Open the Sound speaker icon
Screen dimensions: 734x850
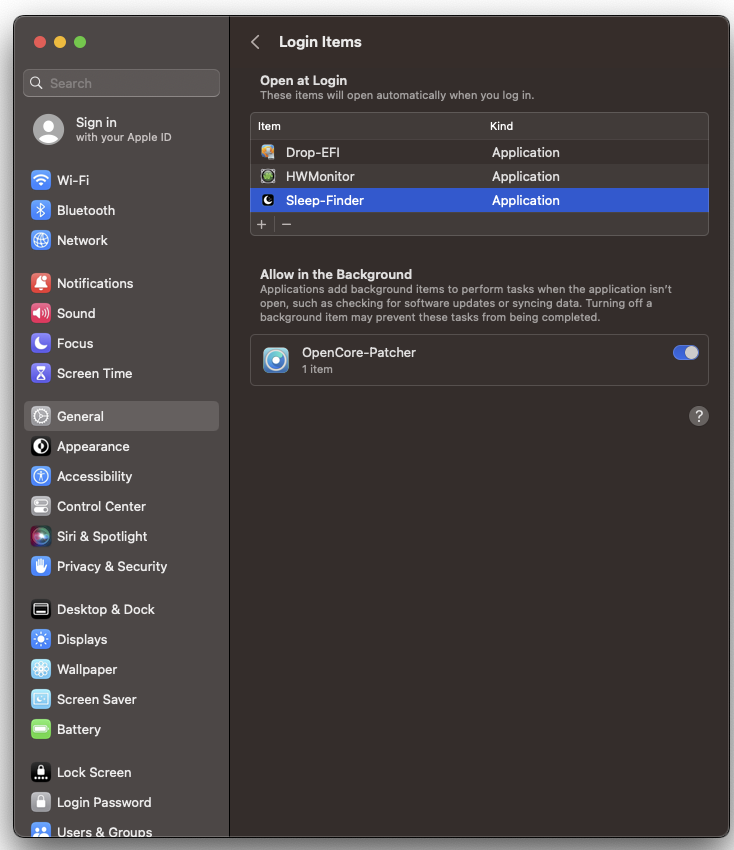coord(41,313)
